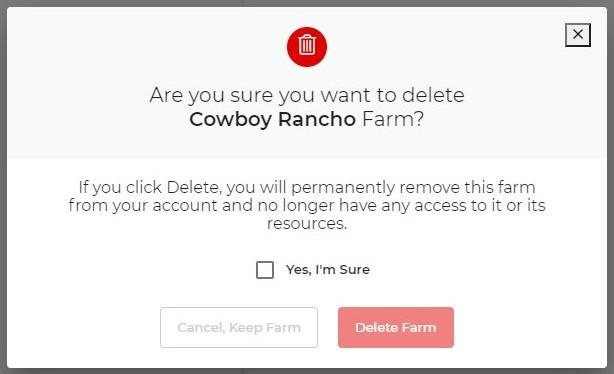Click the word "Farm?" in the heading
This screenshot has width=614, height=374.
(393, 119)
